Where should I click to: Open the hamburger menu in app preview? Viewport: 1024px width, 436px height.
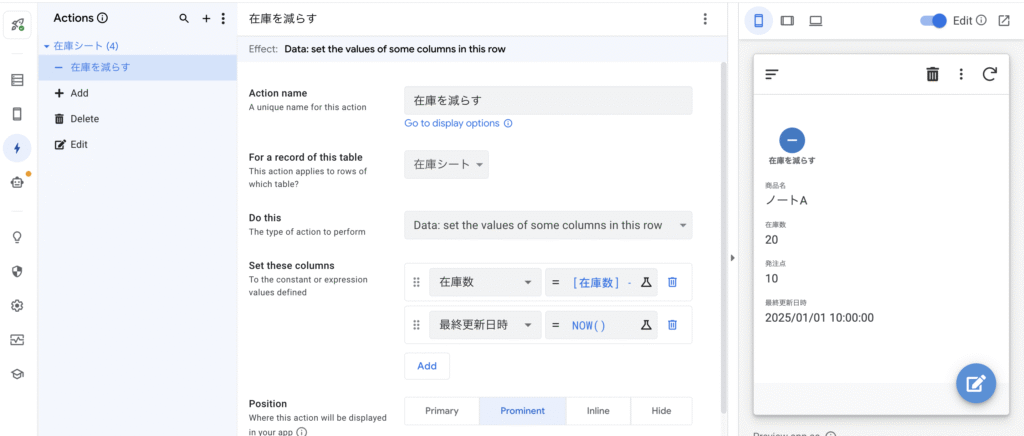click(x=772, y=74)
